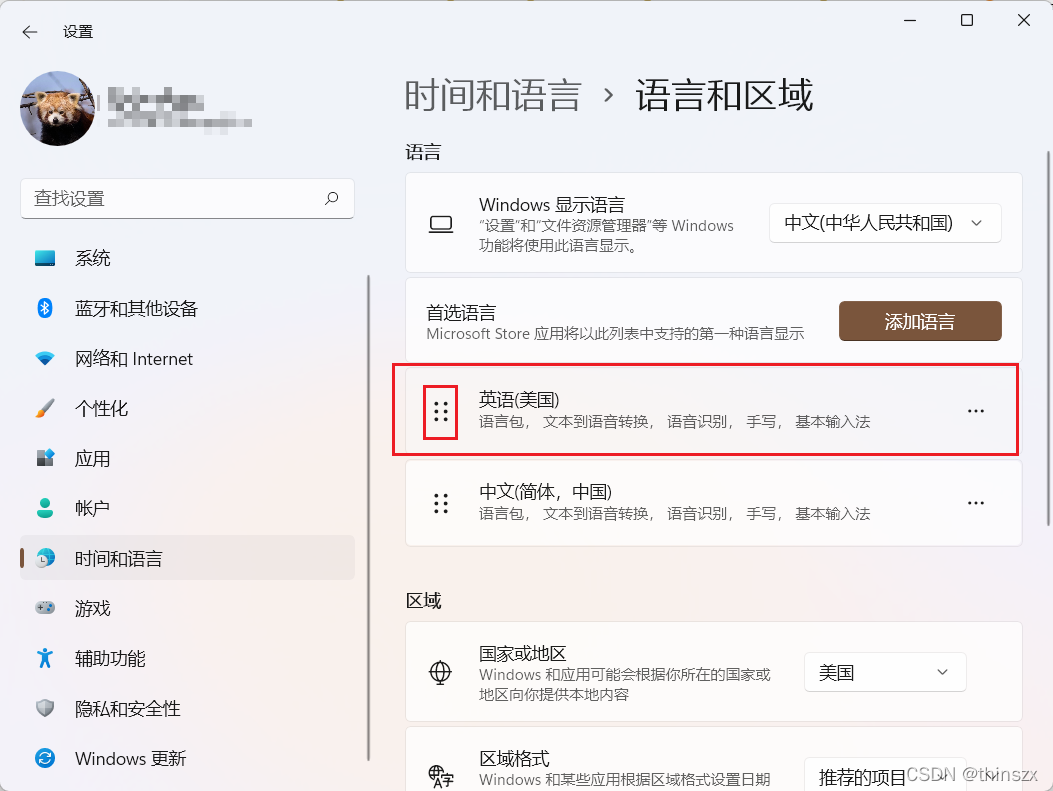Click the Bluetooth icon in sidebar
The image size is (1053, 791).
click(45, 308)
